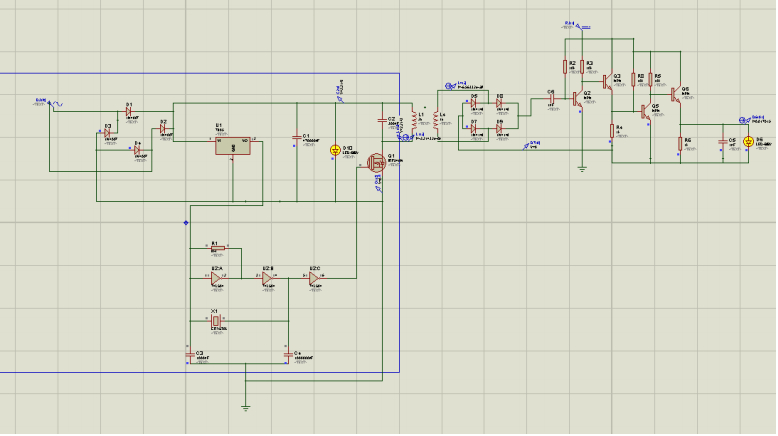Click transistor Q2 after capacitor C6
This screenshot has height=436, width=778.
(577, 98)
